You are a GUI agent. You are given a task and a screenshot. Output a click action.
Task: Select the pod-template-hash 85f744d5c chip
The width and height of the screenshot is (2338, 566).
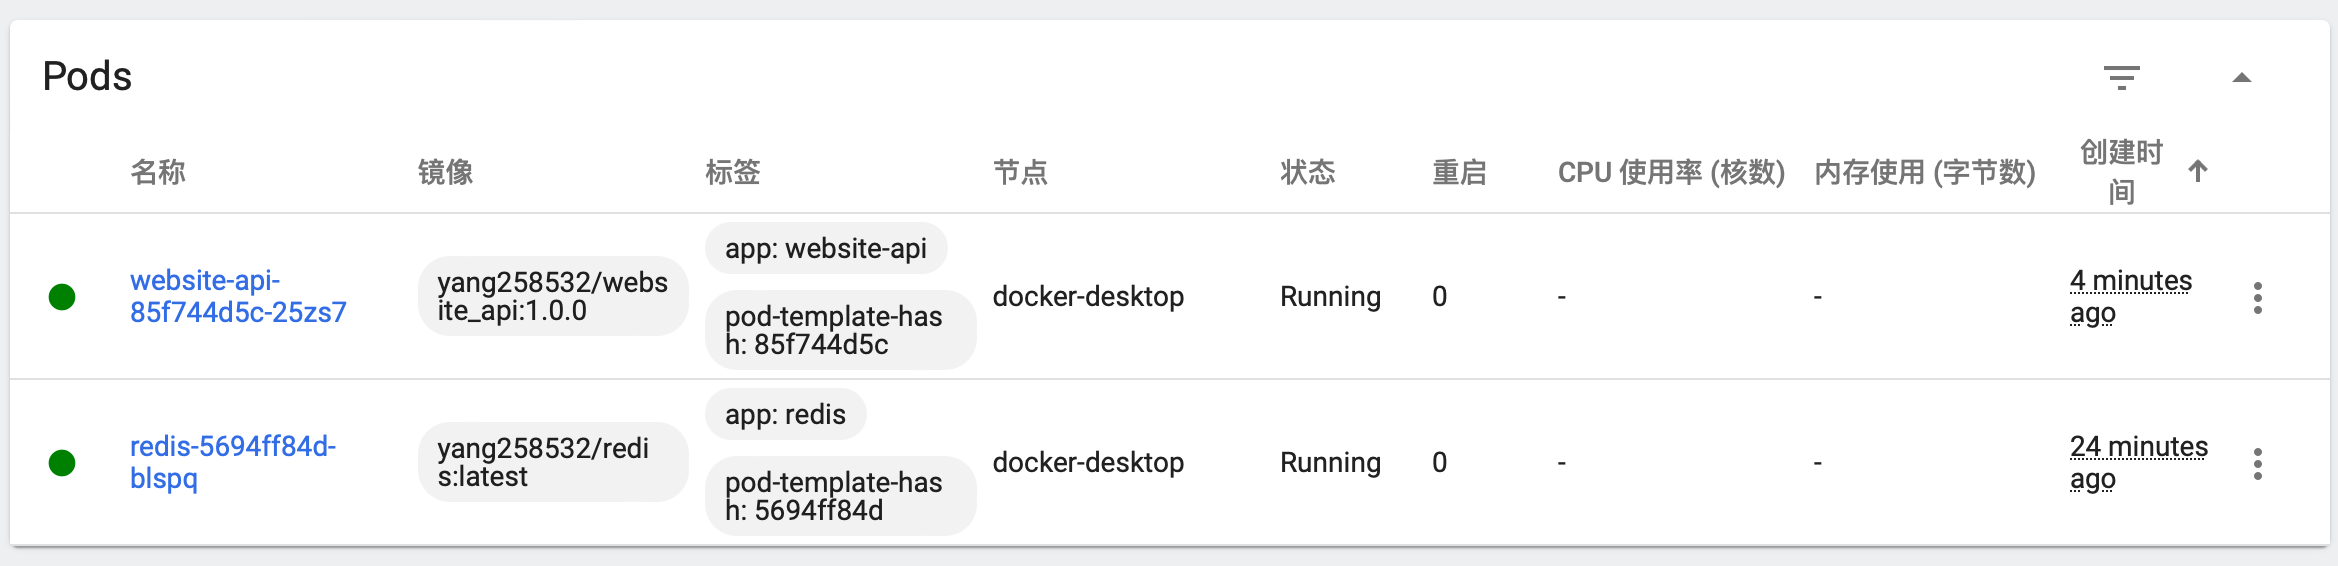coord(839,330)
